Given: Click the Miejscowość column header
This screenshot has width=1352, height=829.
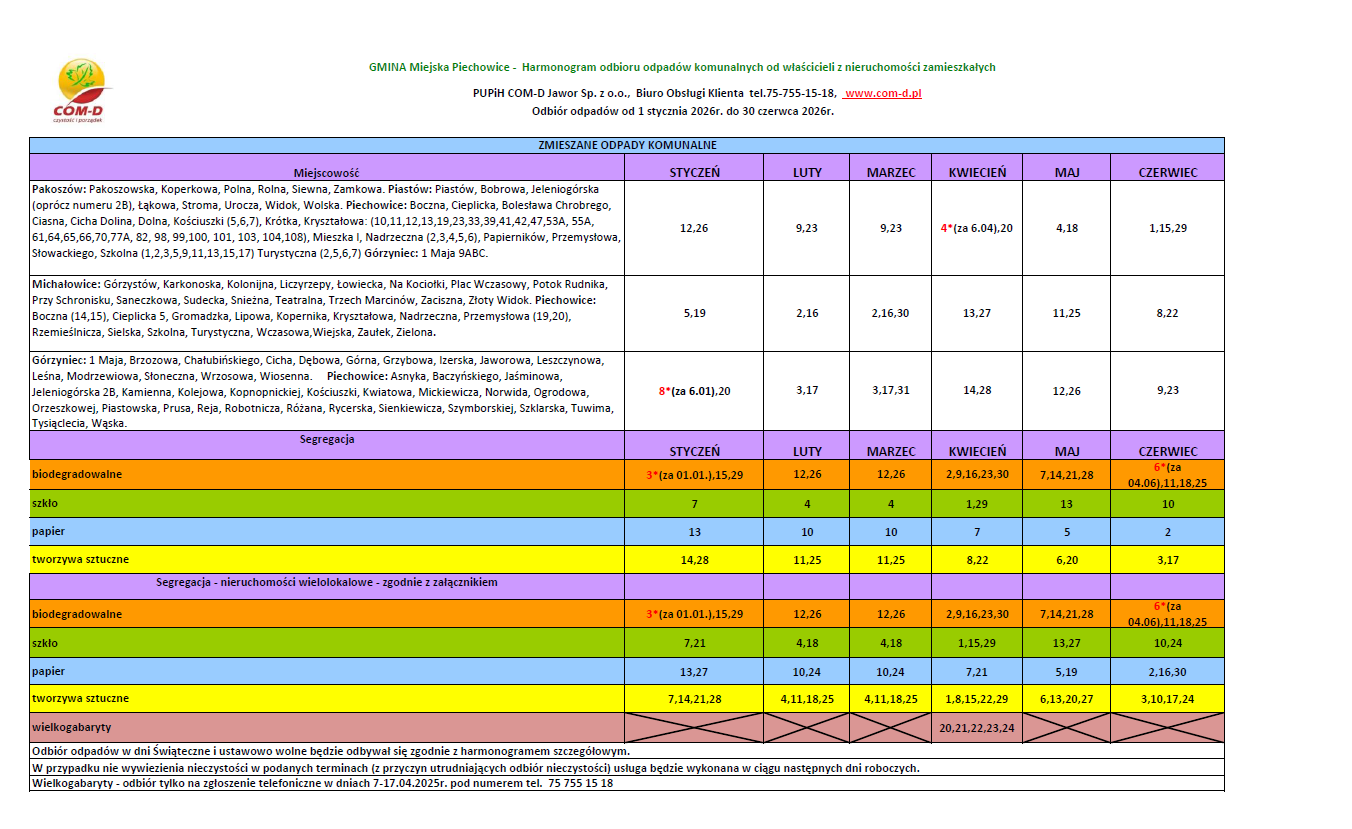Looking at the screenshot, I should [x=326, y=172].
